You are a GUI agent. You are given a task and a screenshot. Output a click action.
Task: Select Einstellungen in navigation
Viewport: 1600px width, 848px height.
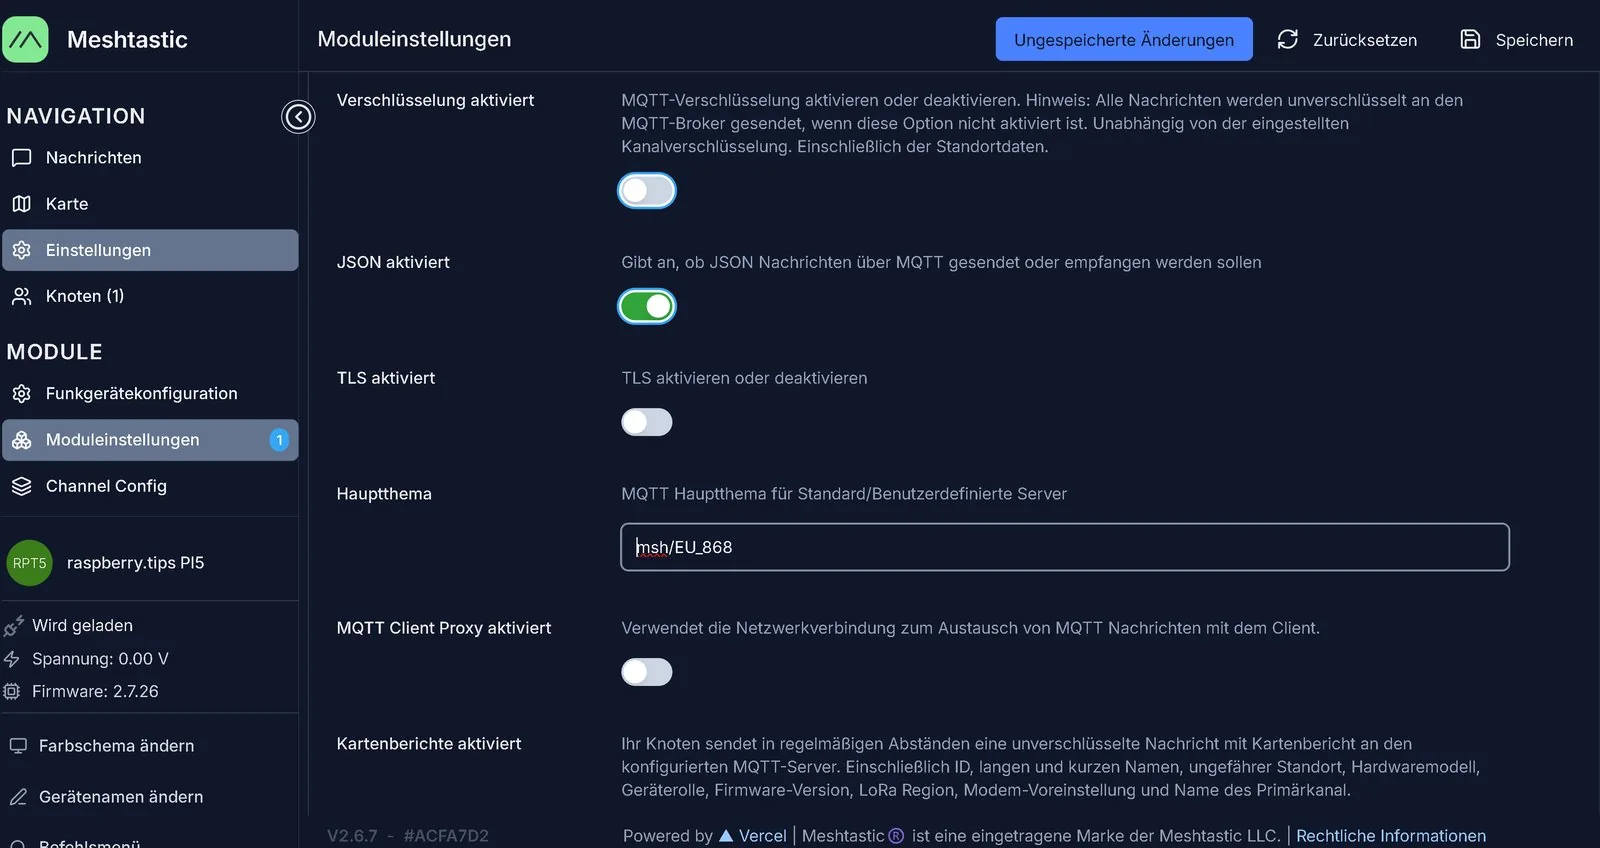150,250
